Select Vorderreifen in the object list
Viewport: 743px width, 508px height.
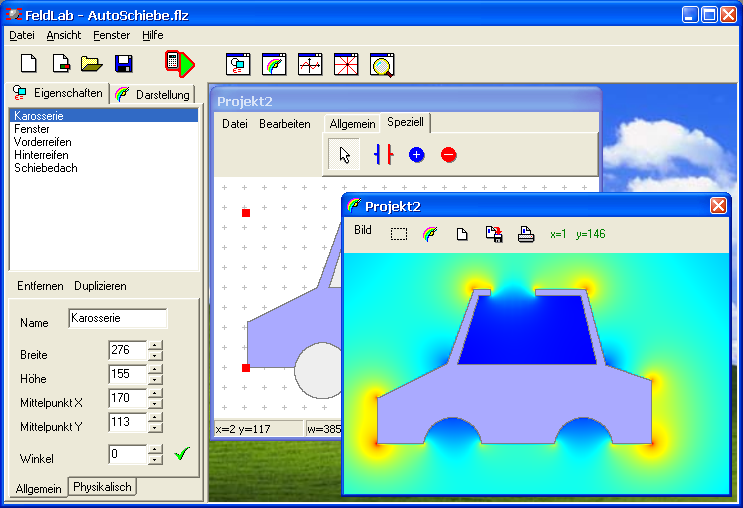pos(104,142)
